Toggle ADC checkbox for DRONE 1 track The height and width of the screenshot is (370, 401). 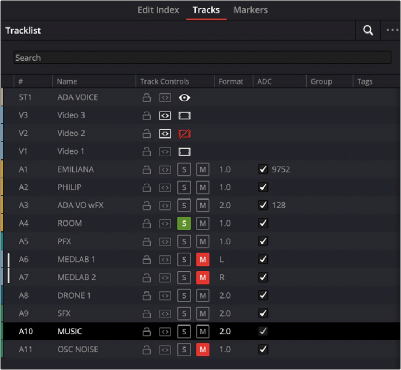pos(263,295)
